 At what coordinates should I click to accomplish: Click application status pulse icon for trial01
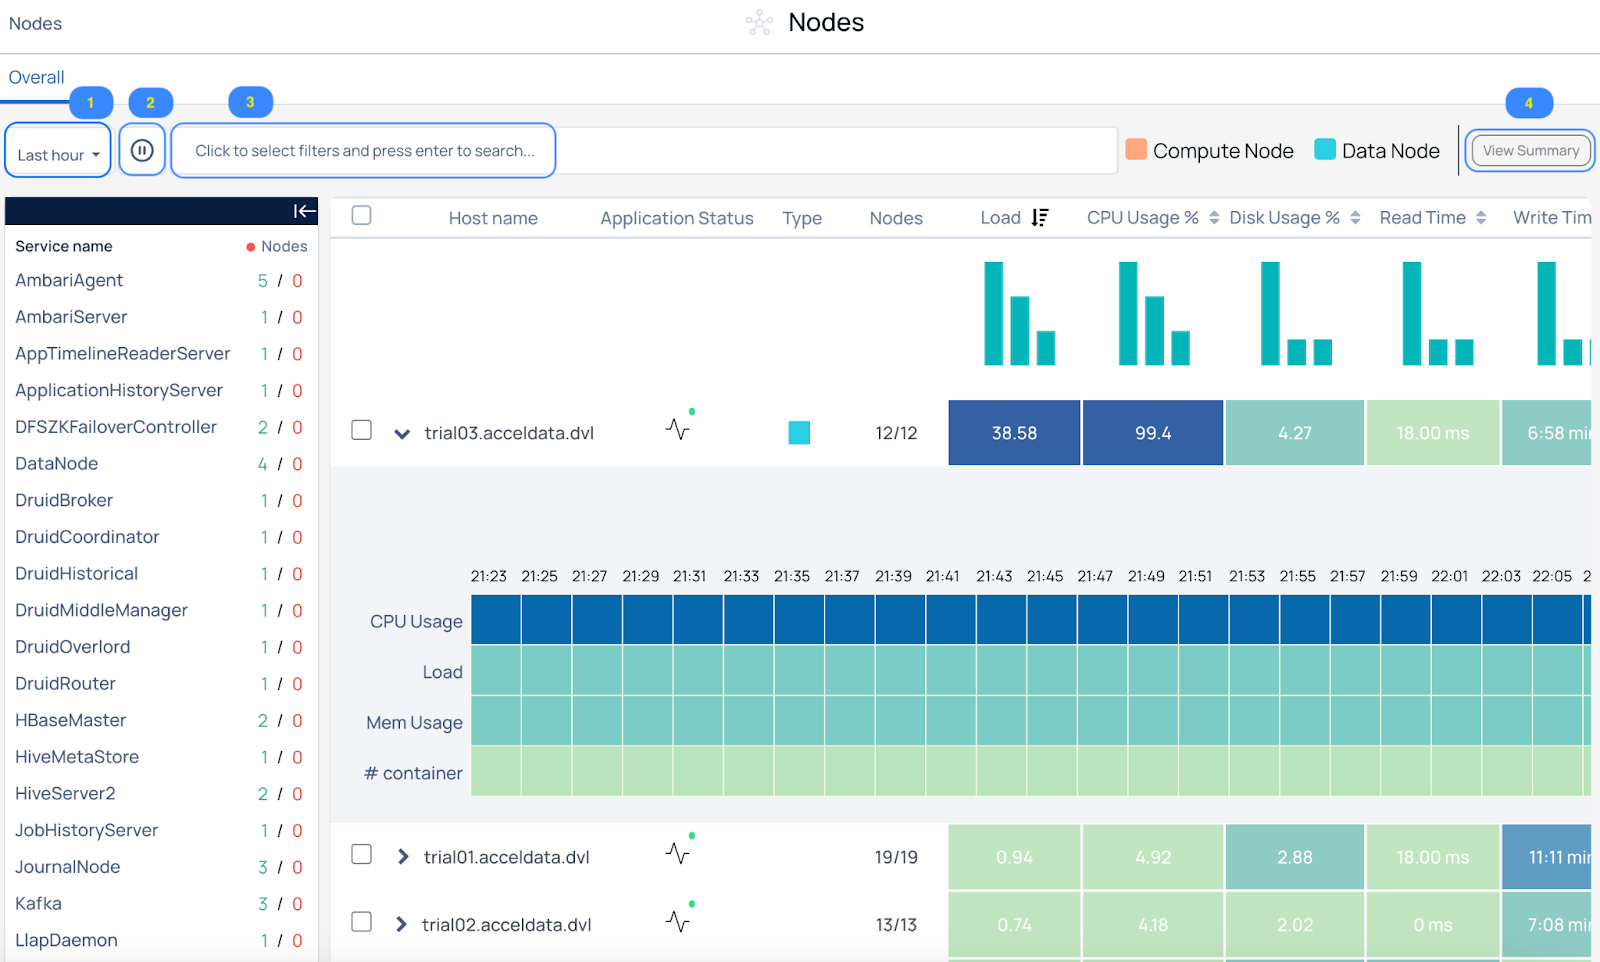pyautogui.click(x=679, y=851)
